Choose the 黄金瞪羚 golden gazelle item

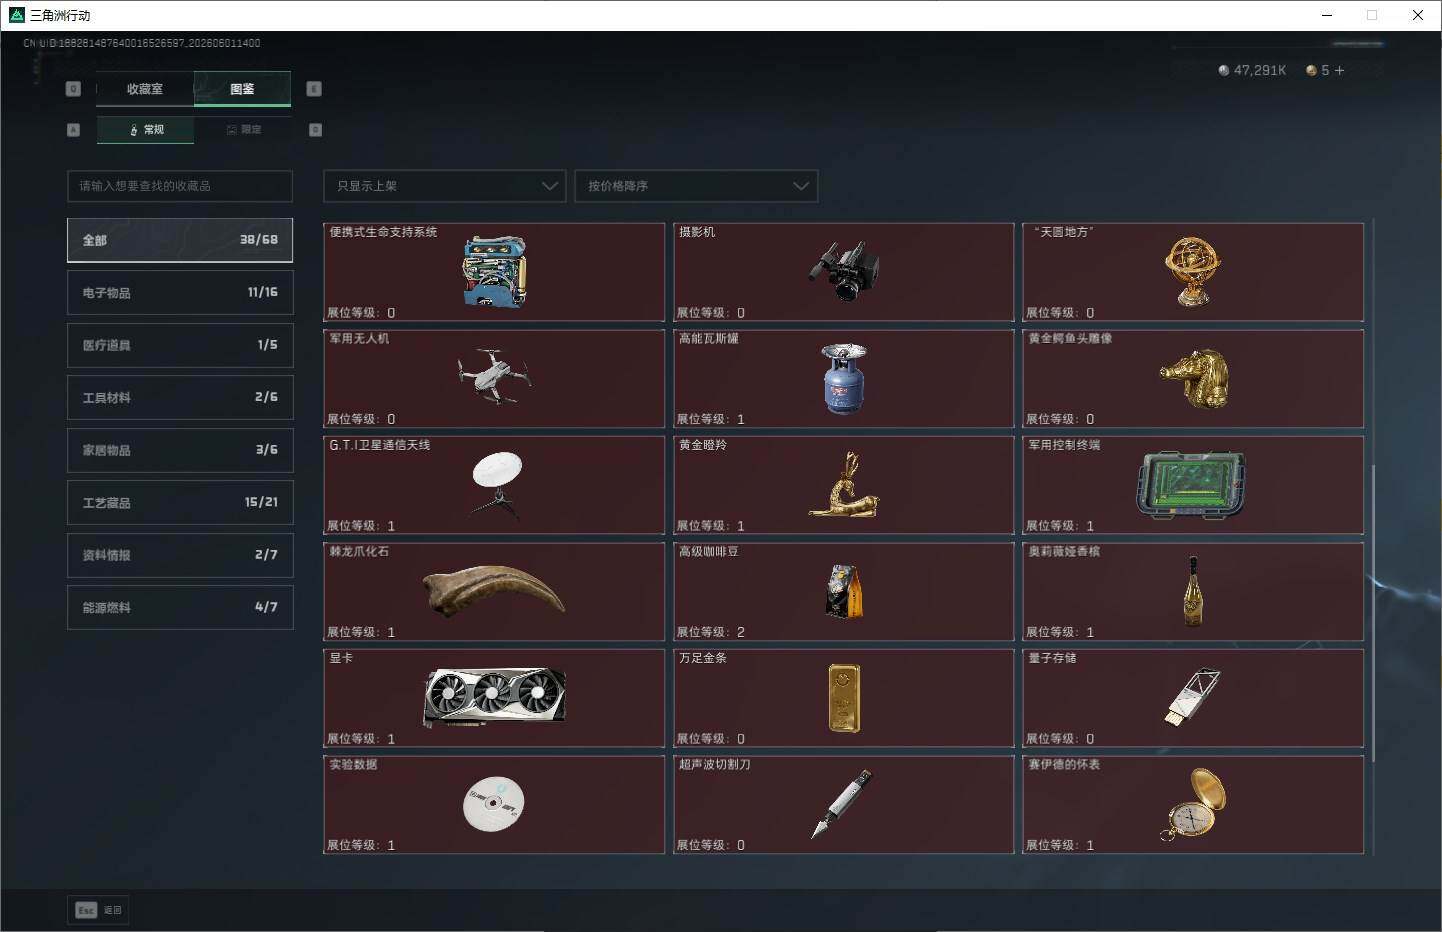pos(843,485)
